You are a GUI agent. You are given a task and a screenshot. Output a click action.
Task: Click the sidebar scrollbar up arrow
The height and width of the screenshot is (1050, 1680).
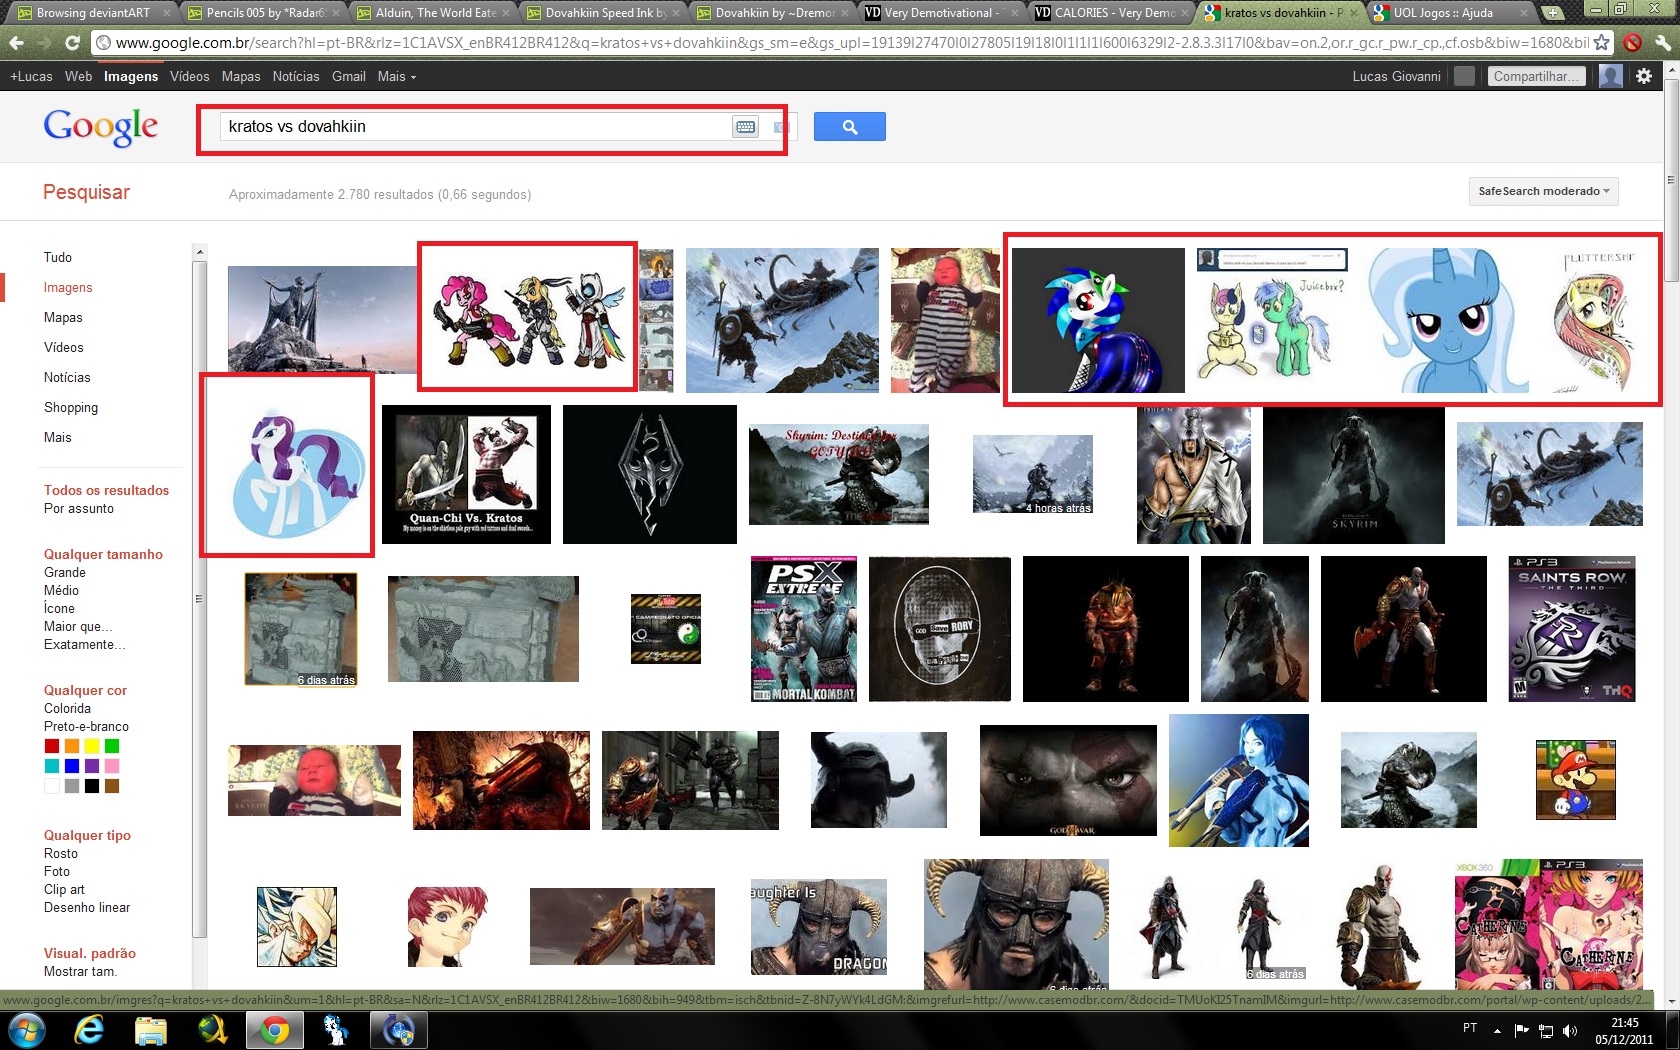199,252
